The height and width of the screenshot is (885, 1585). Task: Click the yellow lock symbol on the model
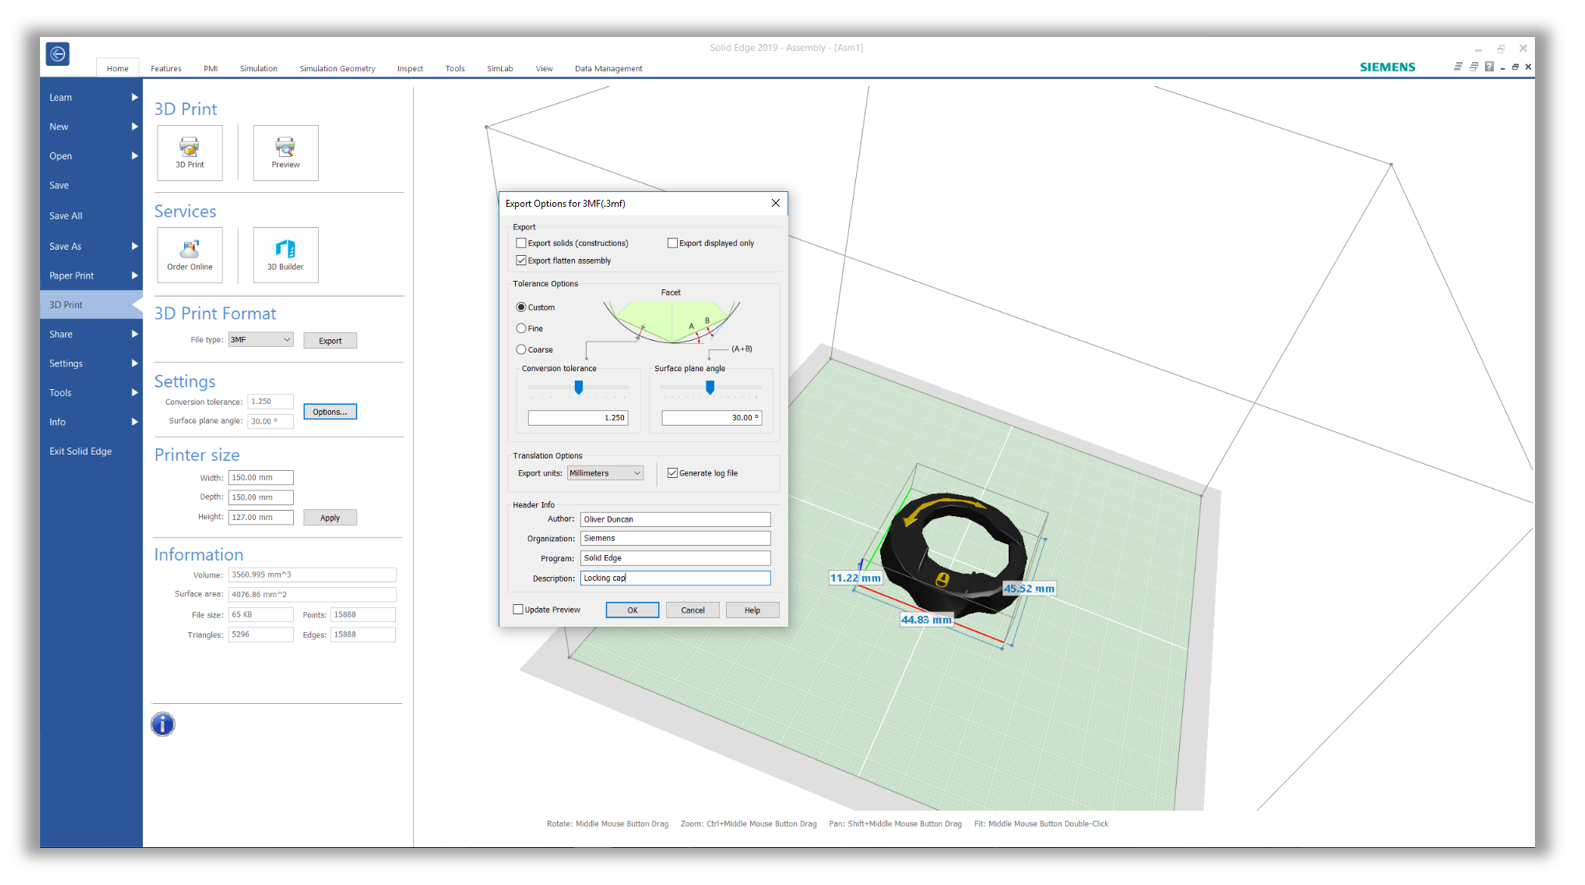942,580
